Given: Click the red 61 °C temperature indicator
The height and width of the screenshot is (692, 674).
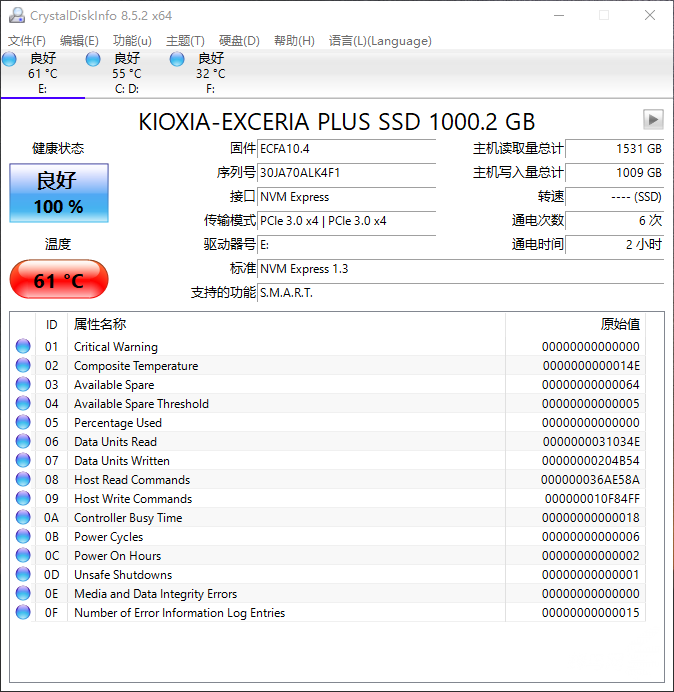Looking at the screenshot, I should click(x=59, y=279).
